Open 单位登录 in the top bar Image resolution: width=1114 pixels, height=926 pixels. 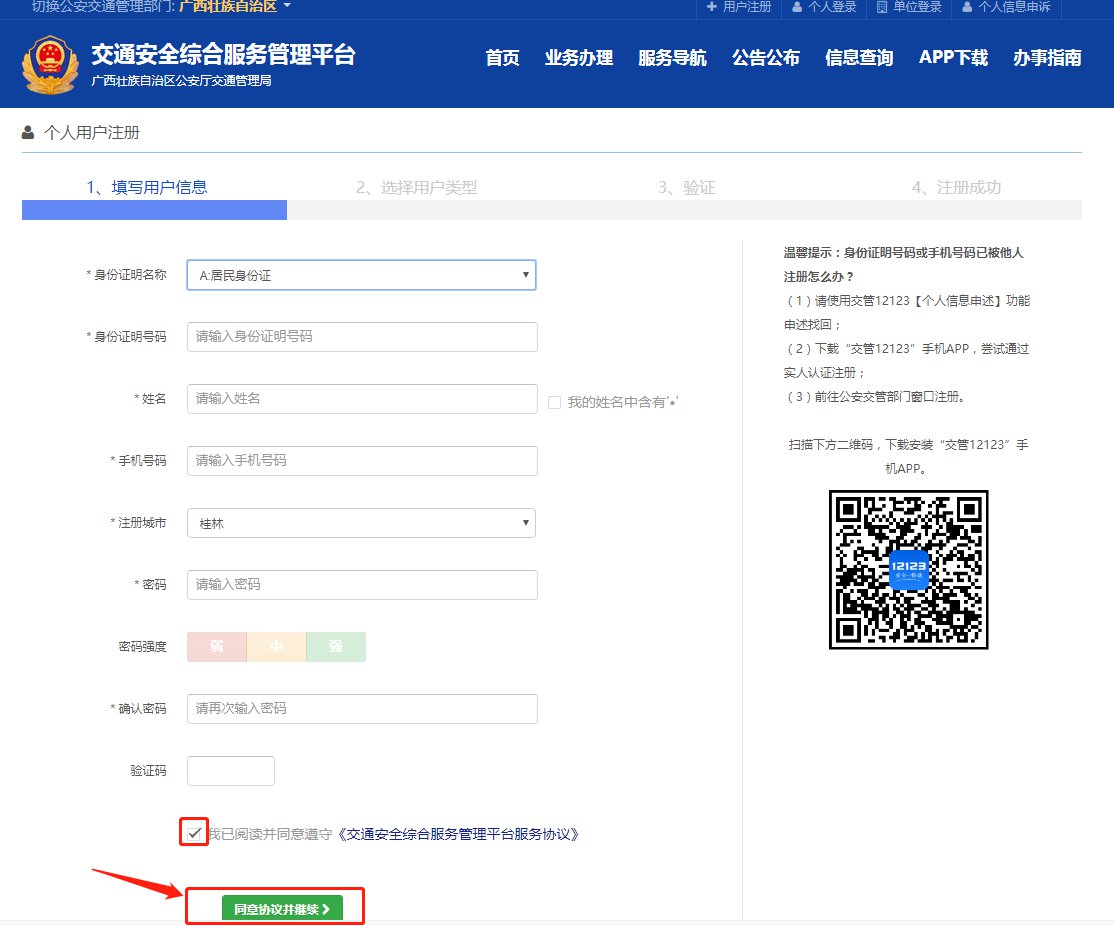coord(909,7)
